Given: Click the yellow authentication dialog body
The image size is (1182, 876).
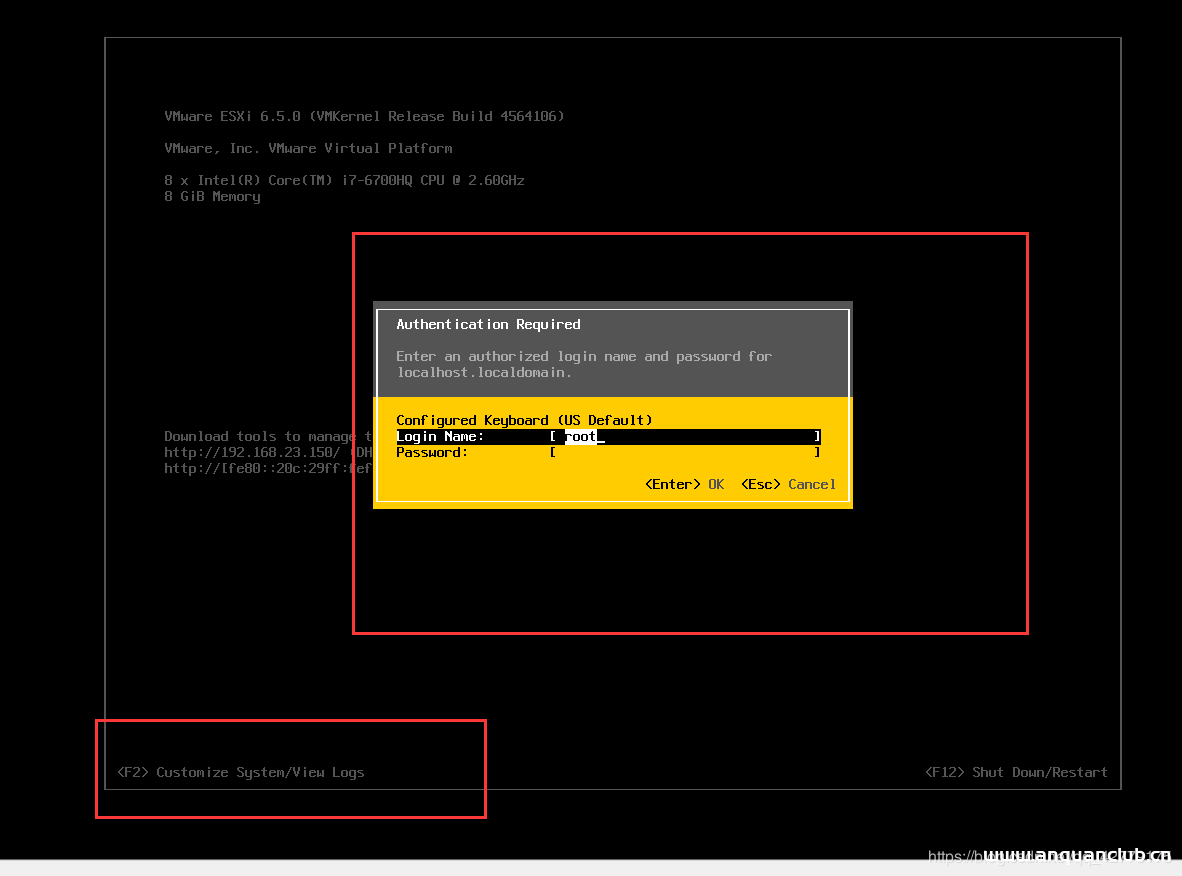Looking at the screenshot, I should 612,465.
